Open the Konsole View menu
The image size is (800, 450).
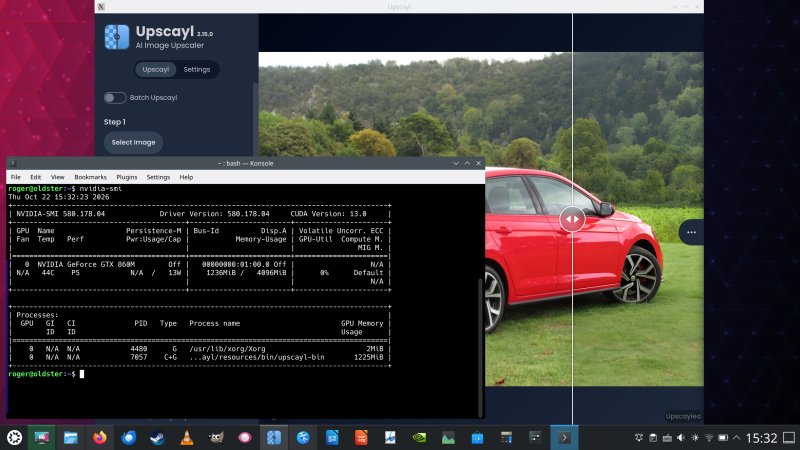57,177
